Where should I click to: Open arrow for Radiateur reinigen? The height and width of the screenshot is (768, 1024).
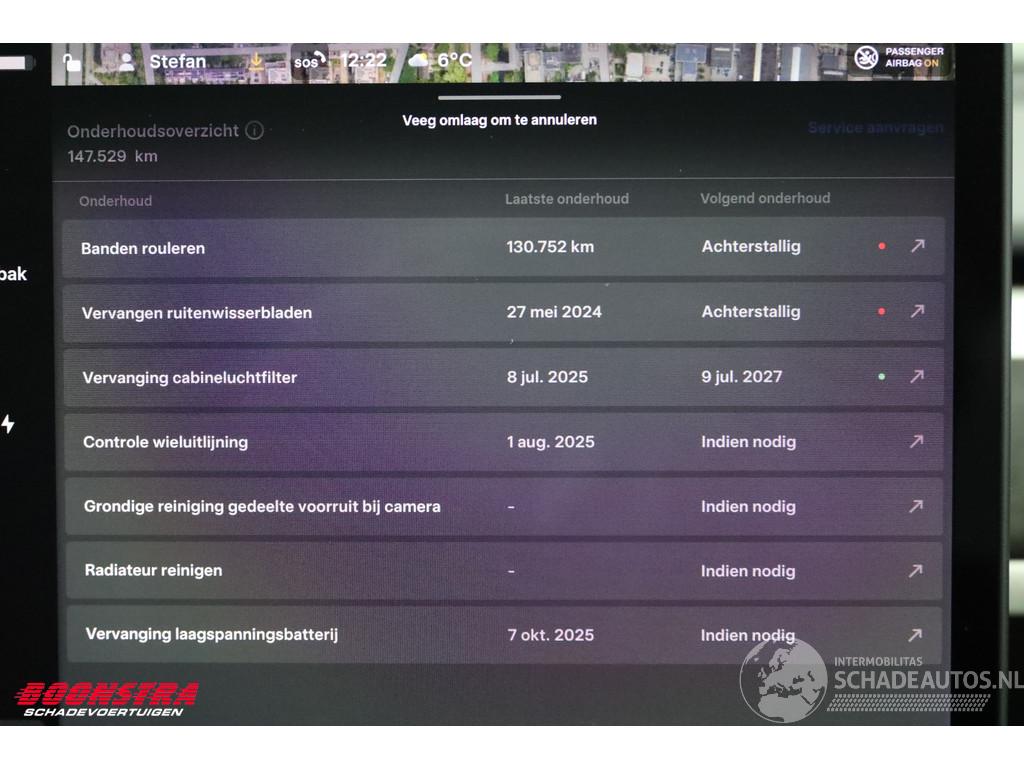point(915,571)
